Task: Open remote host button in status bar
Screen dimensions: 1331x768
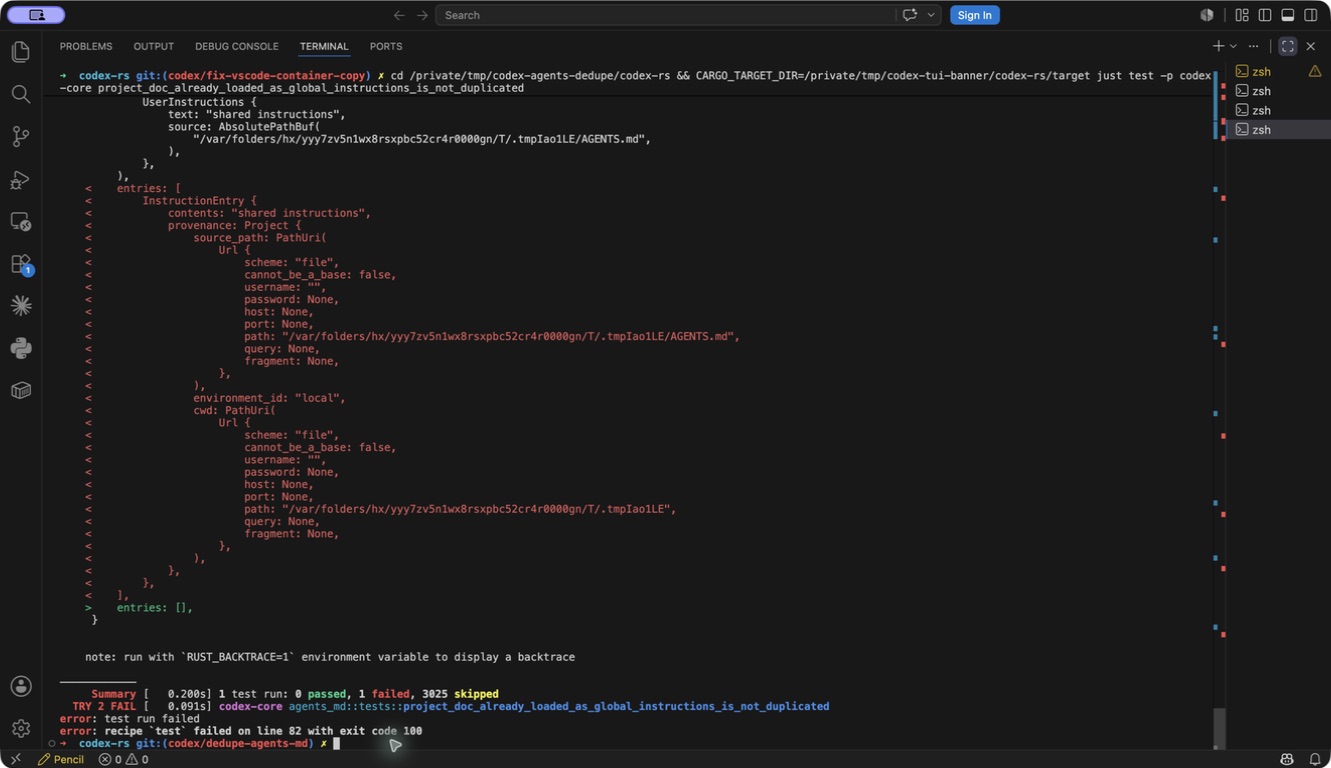Action: coord(15,760)
